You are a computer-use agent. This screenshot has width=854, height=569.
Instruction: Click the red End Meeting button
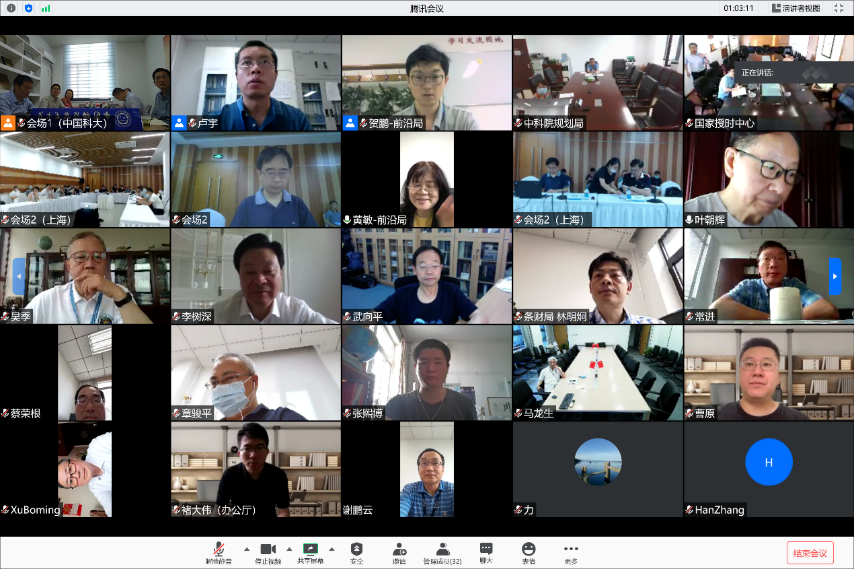point(809,553)
